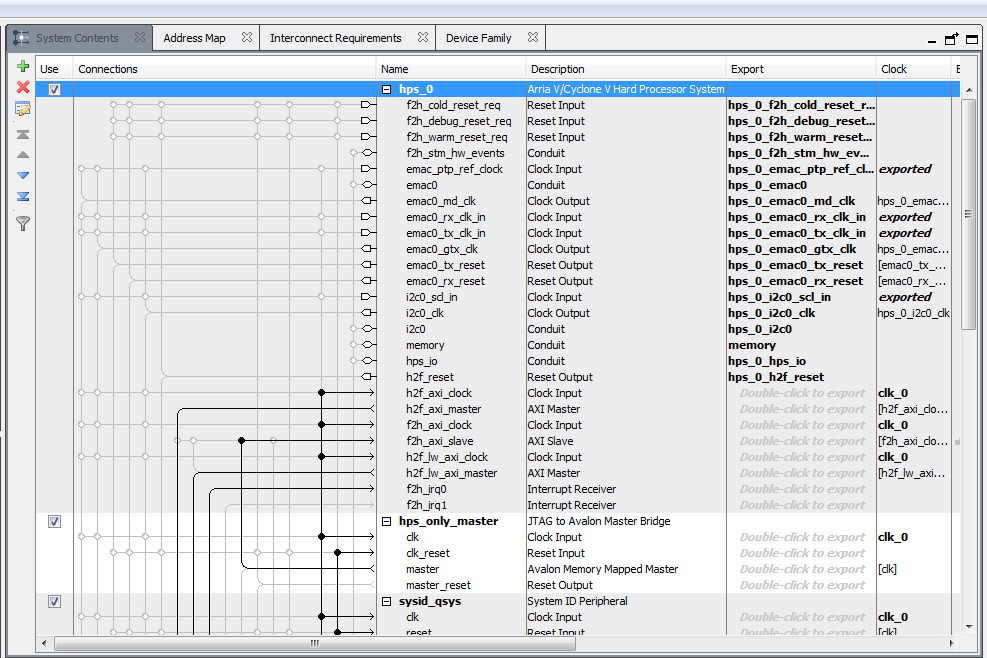Uncheck the Use checkbox for hps_0
Image resolution: width=987 pixels, height=658 pixels.
click(x=54, y=89)
